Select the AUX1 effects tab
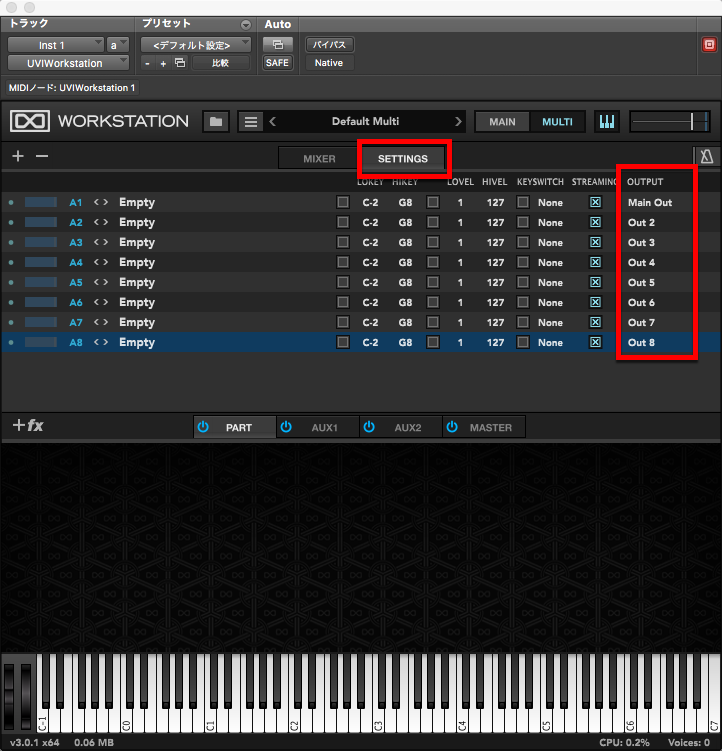722x751 pixels. (318, 427)
